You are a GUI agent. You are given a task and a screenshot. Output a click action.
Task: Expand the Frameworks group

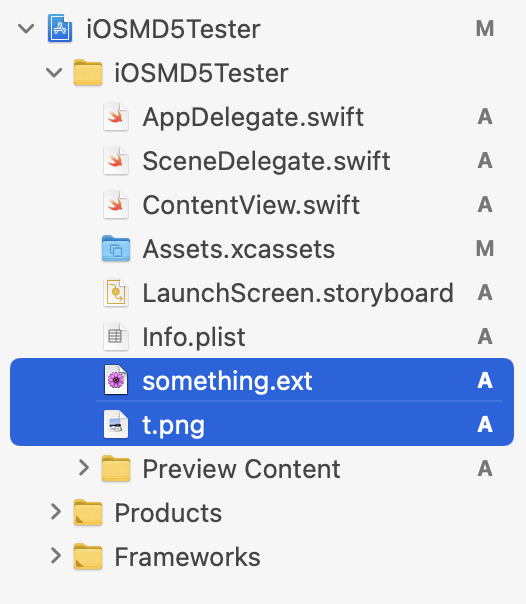pyautogui.click(x=56, y=556)
